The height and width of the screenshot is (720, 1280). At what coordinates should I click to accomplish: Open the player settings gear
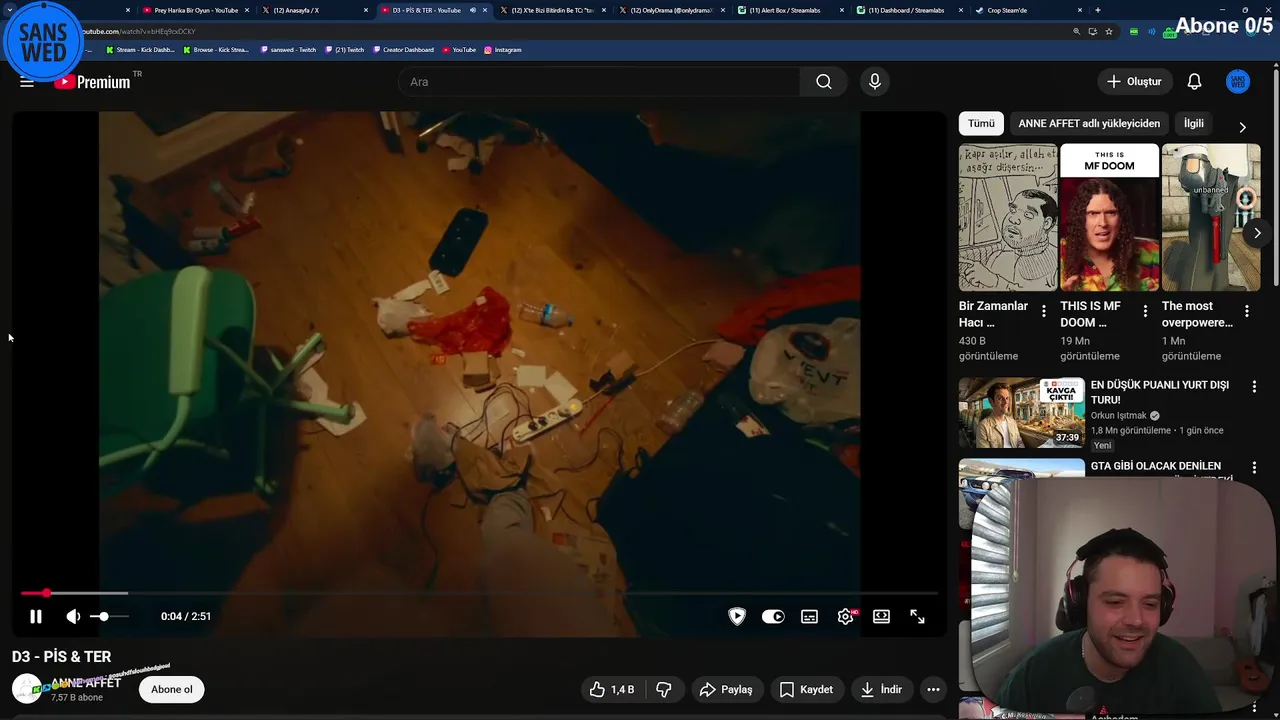point(846,617)
